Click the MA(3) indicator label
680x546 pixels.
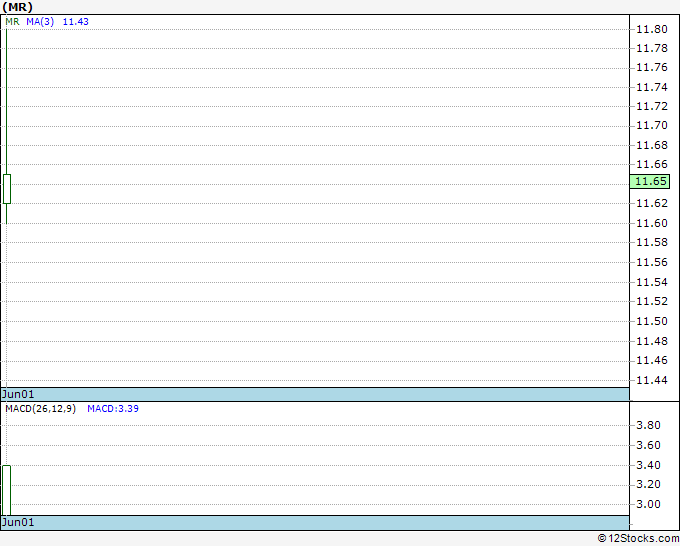(x=40, y=22)
